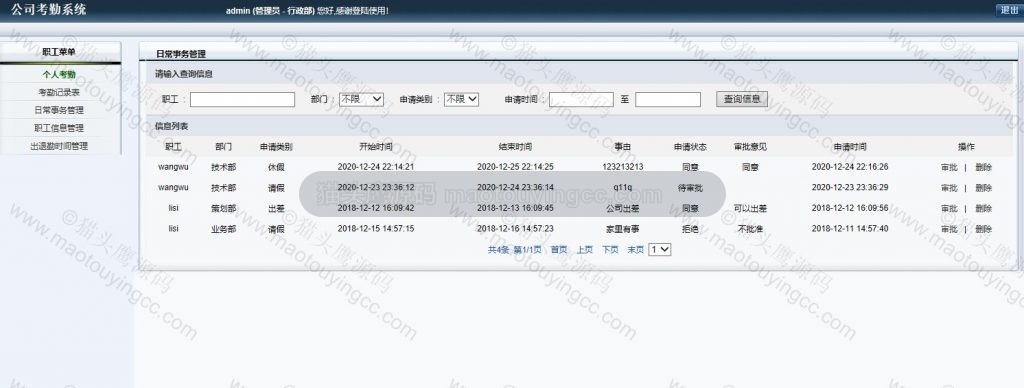Go to 上页 previous page link
The height and width of the screenshot is (388, 1024).
[x=584, y=250]
